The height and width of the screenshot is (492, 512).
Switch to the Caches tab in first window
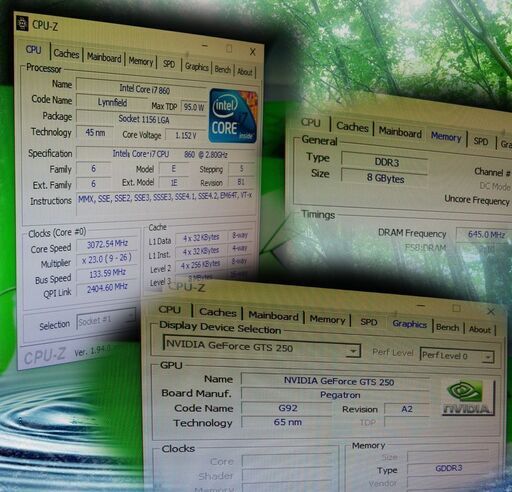66,53
